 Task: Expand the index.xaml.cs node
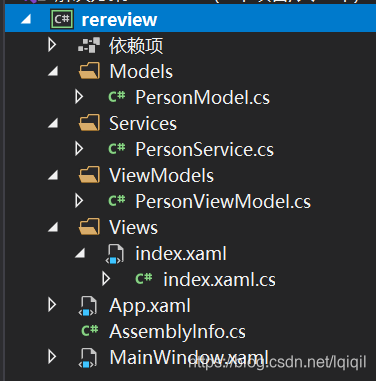point(106,279)
